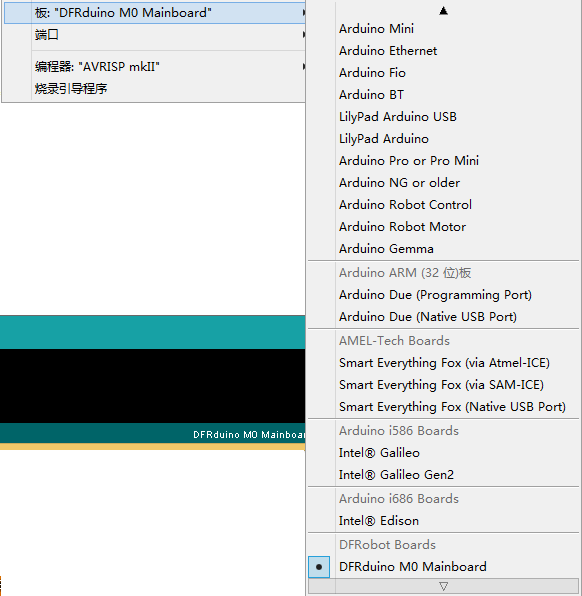Select Arduino Mini board
This screenshot has height=596, width=582.
pos(443,29)
